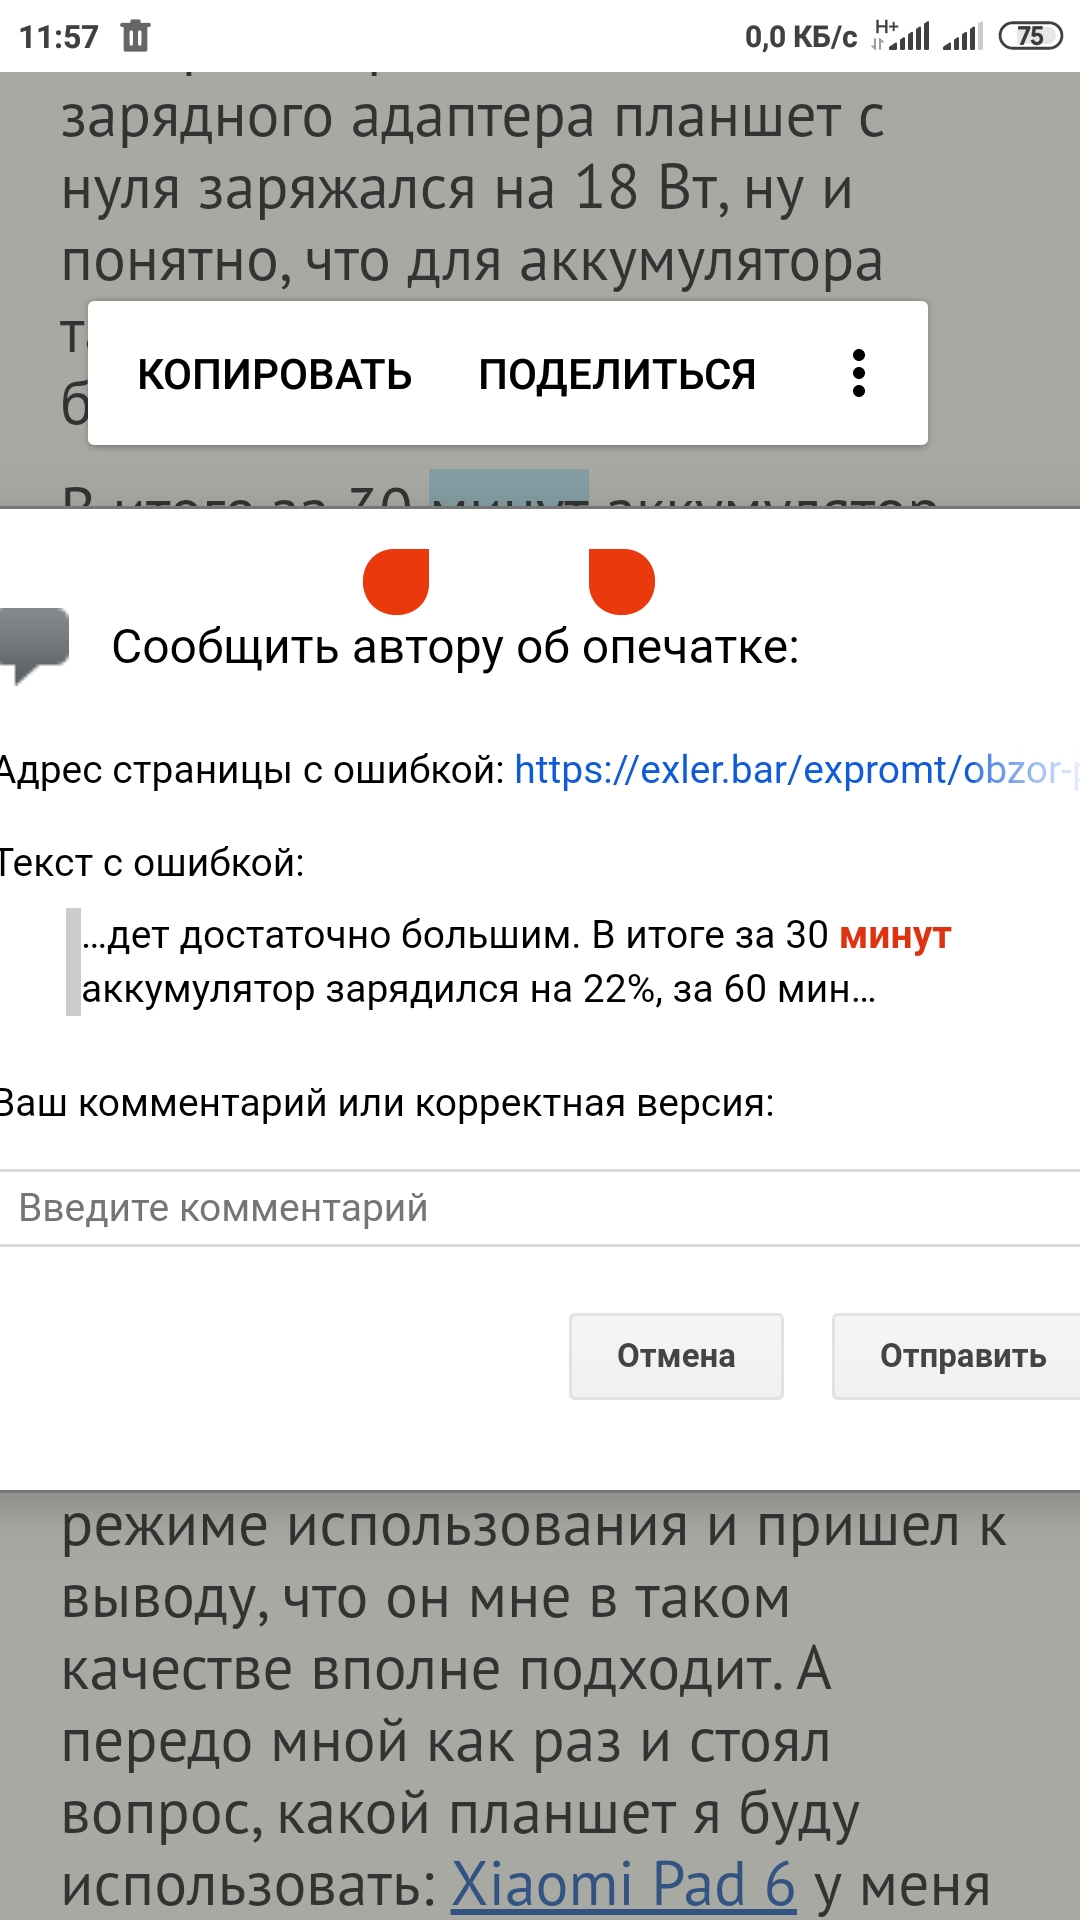This screenshot has height=1920, width=1080.
Task: Tap ПОДЕЛИТЬСЯ in the selection menu
Action: coord(617,374)
